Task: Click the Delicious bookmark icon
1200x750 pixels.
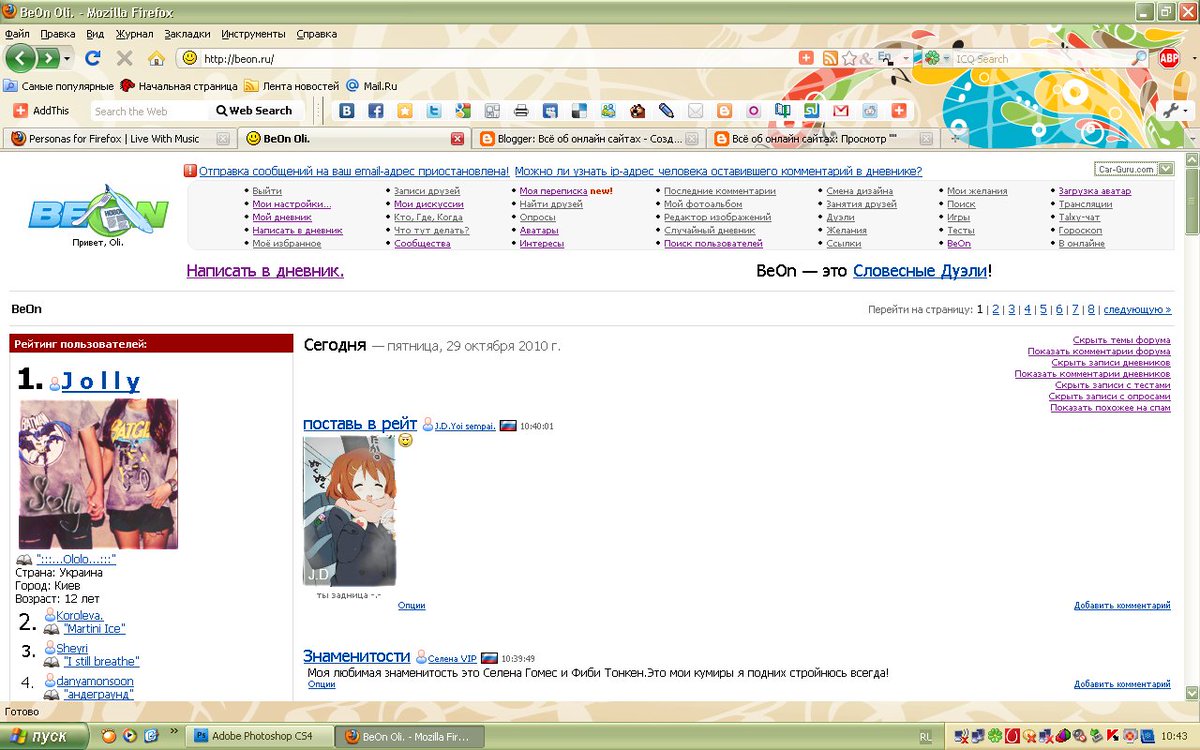Action: 579,111
